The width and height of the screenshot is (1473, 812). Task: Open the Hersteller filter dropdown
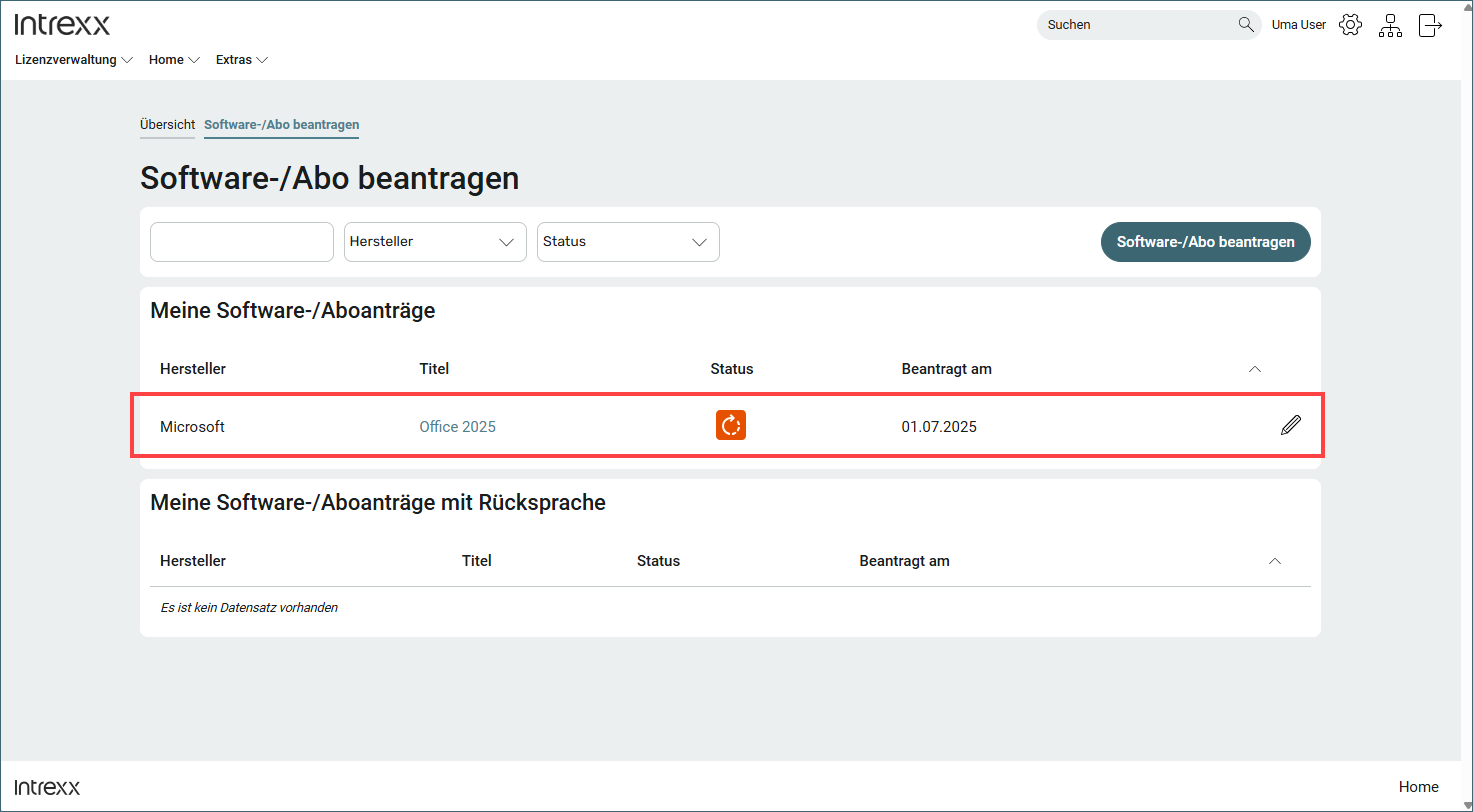point(435,242)
